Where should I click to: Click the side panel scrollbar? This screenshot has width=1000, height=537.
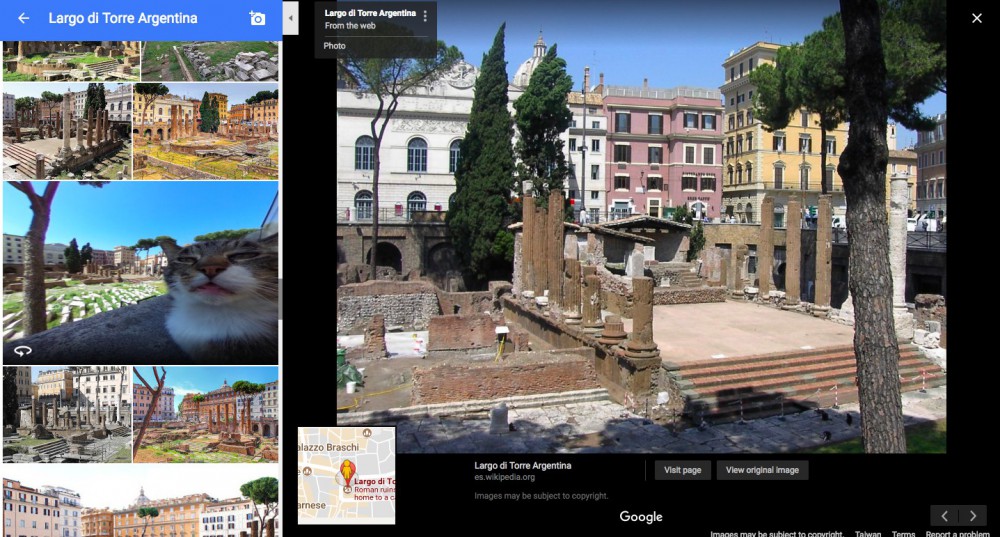[280, 298]
